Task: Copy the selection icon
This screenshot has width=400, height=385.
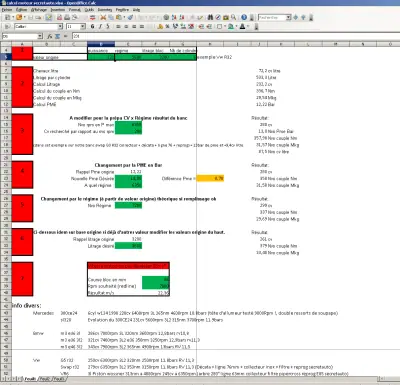Action: click(111, 17)
